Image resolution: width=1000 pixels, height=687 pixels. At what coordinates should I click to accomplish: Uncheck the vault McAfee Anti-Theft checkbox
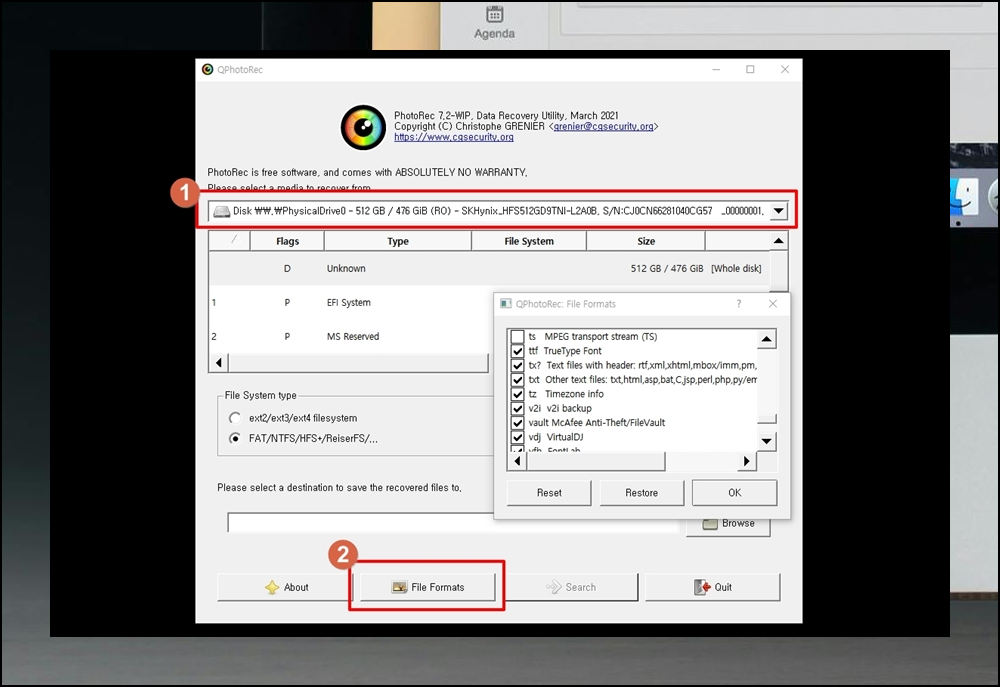[517, 423]
